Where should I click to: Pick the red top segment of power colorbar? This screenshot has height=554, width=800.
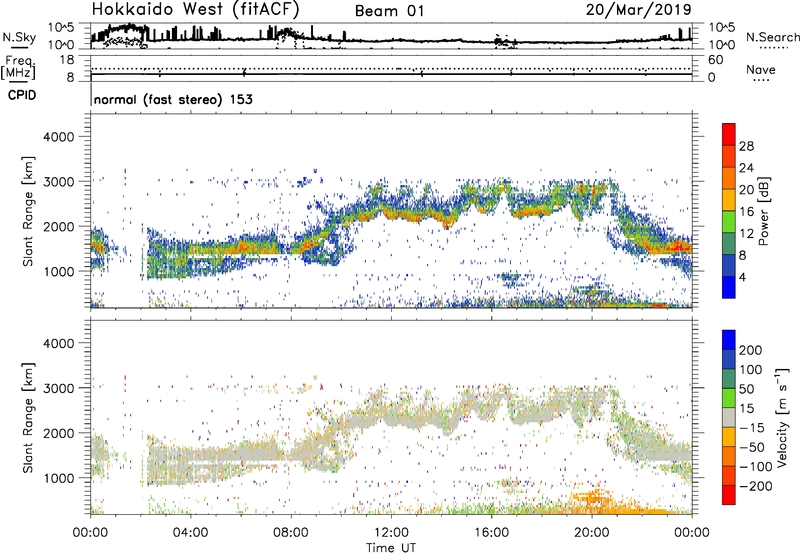pyautogui.click(x=729, y=134)
